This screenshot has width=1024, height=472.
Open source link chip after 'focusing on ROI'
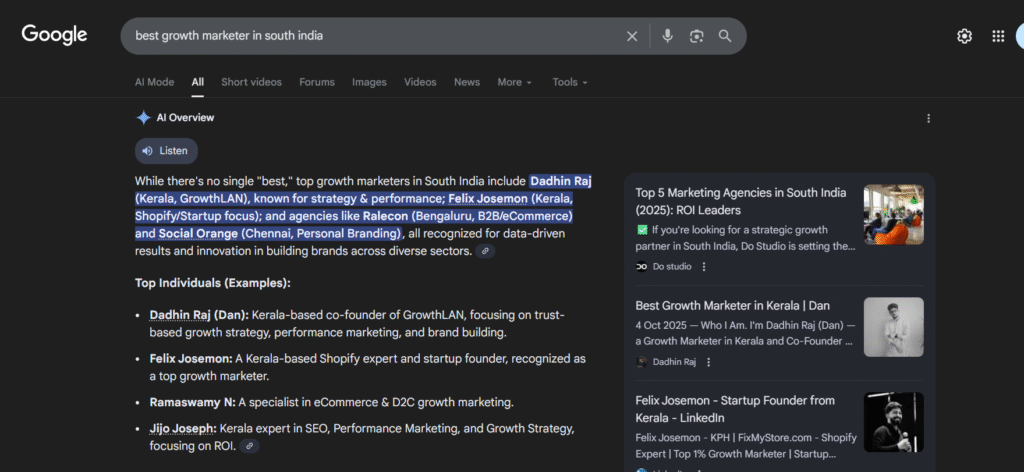pos(249,446)
